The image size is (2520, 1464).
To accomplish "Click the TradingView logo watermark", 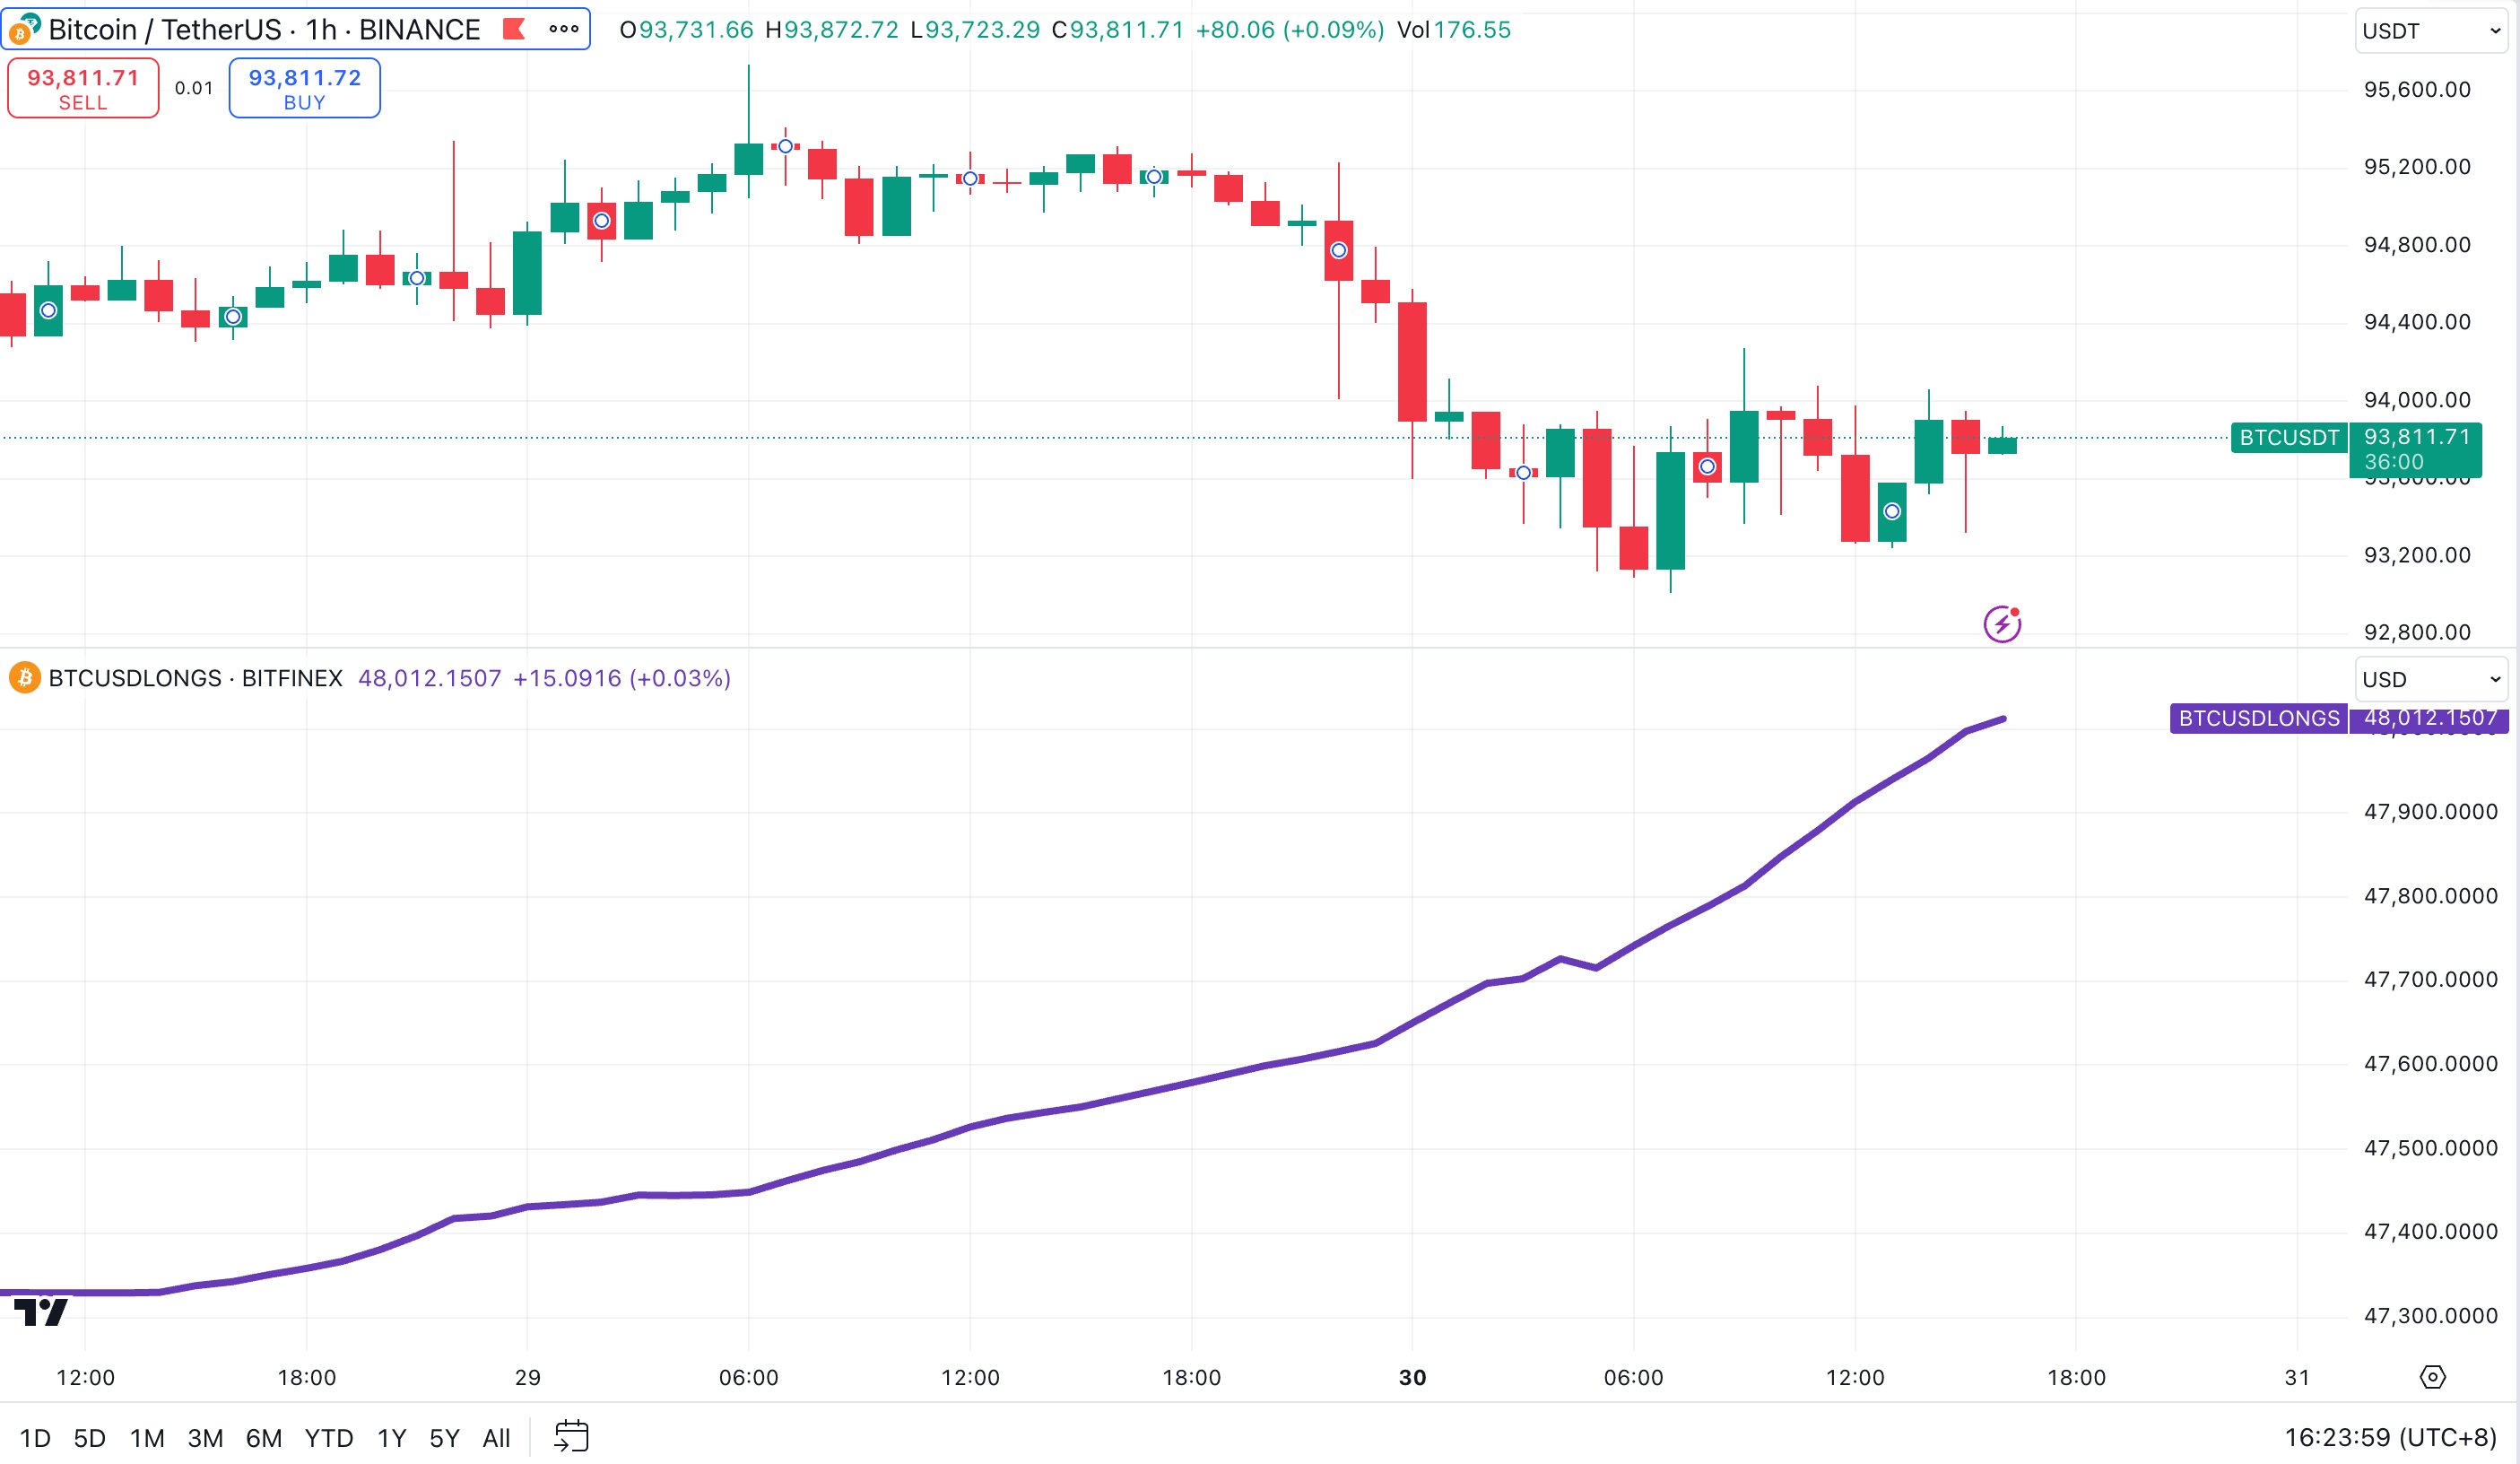I will pos(41,1311).
